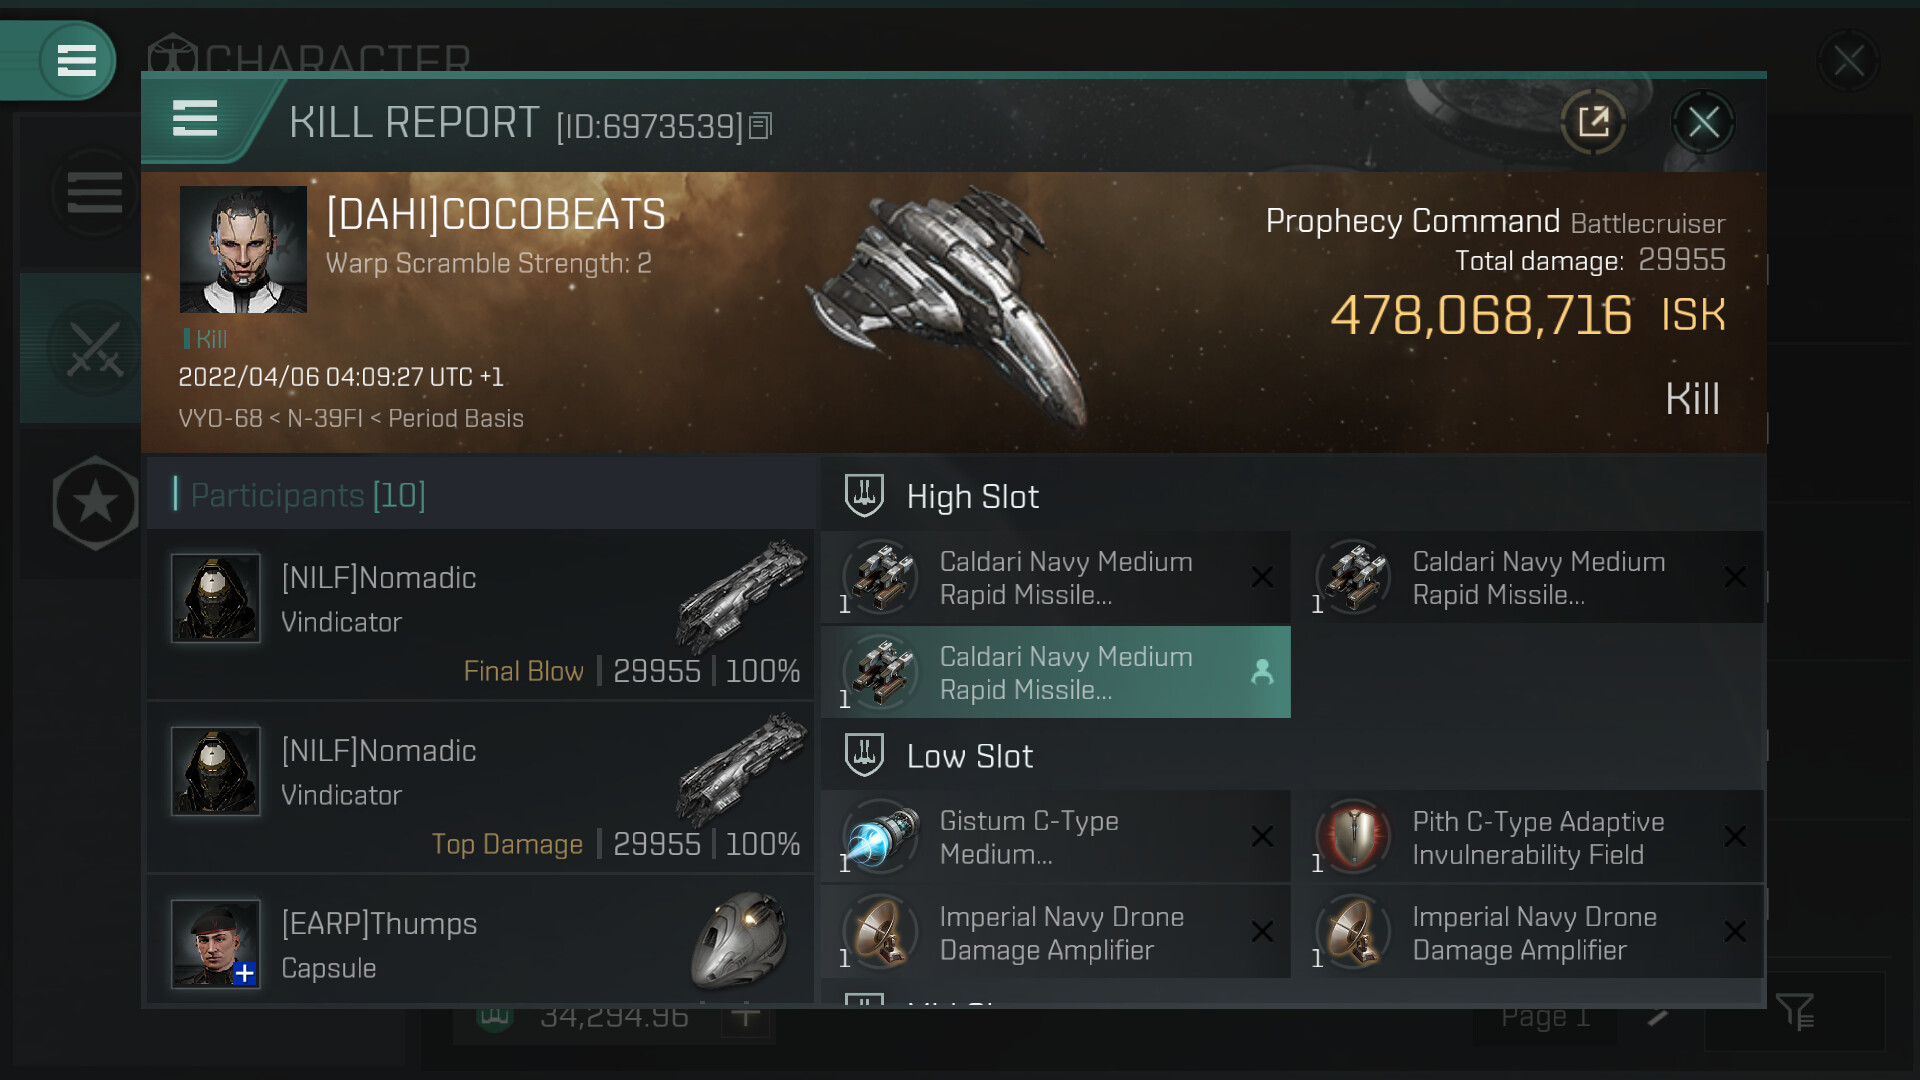Image resolution: width=1920 pixels, height=1080 pixels.
Task: Open the crossed swords combat sidebar tab
Action: (94, 349)
